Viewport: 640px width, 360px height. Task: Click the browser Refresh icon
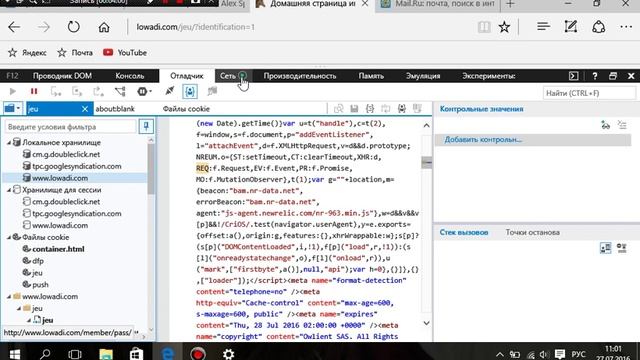(73, 27)
